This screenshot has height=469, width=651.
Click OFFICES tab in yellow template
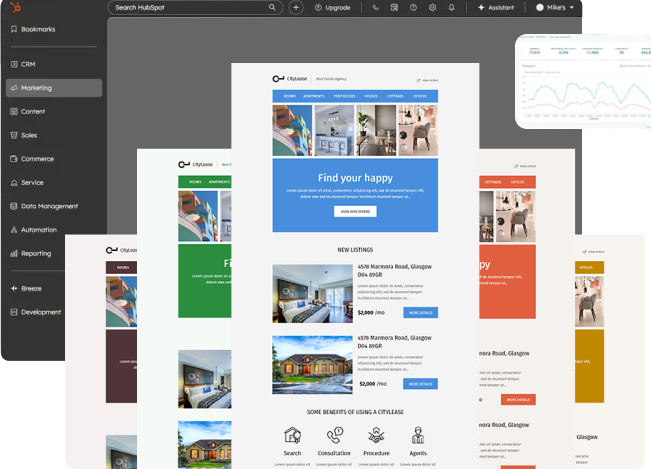pos(586,267)
